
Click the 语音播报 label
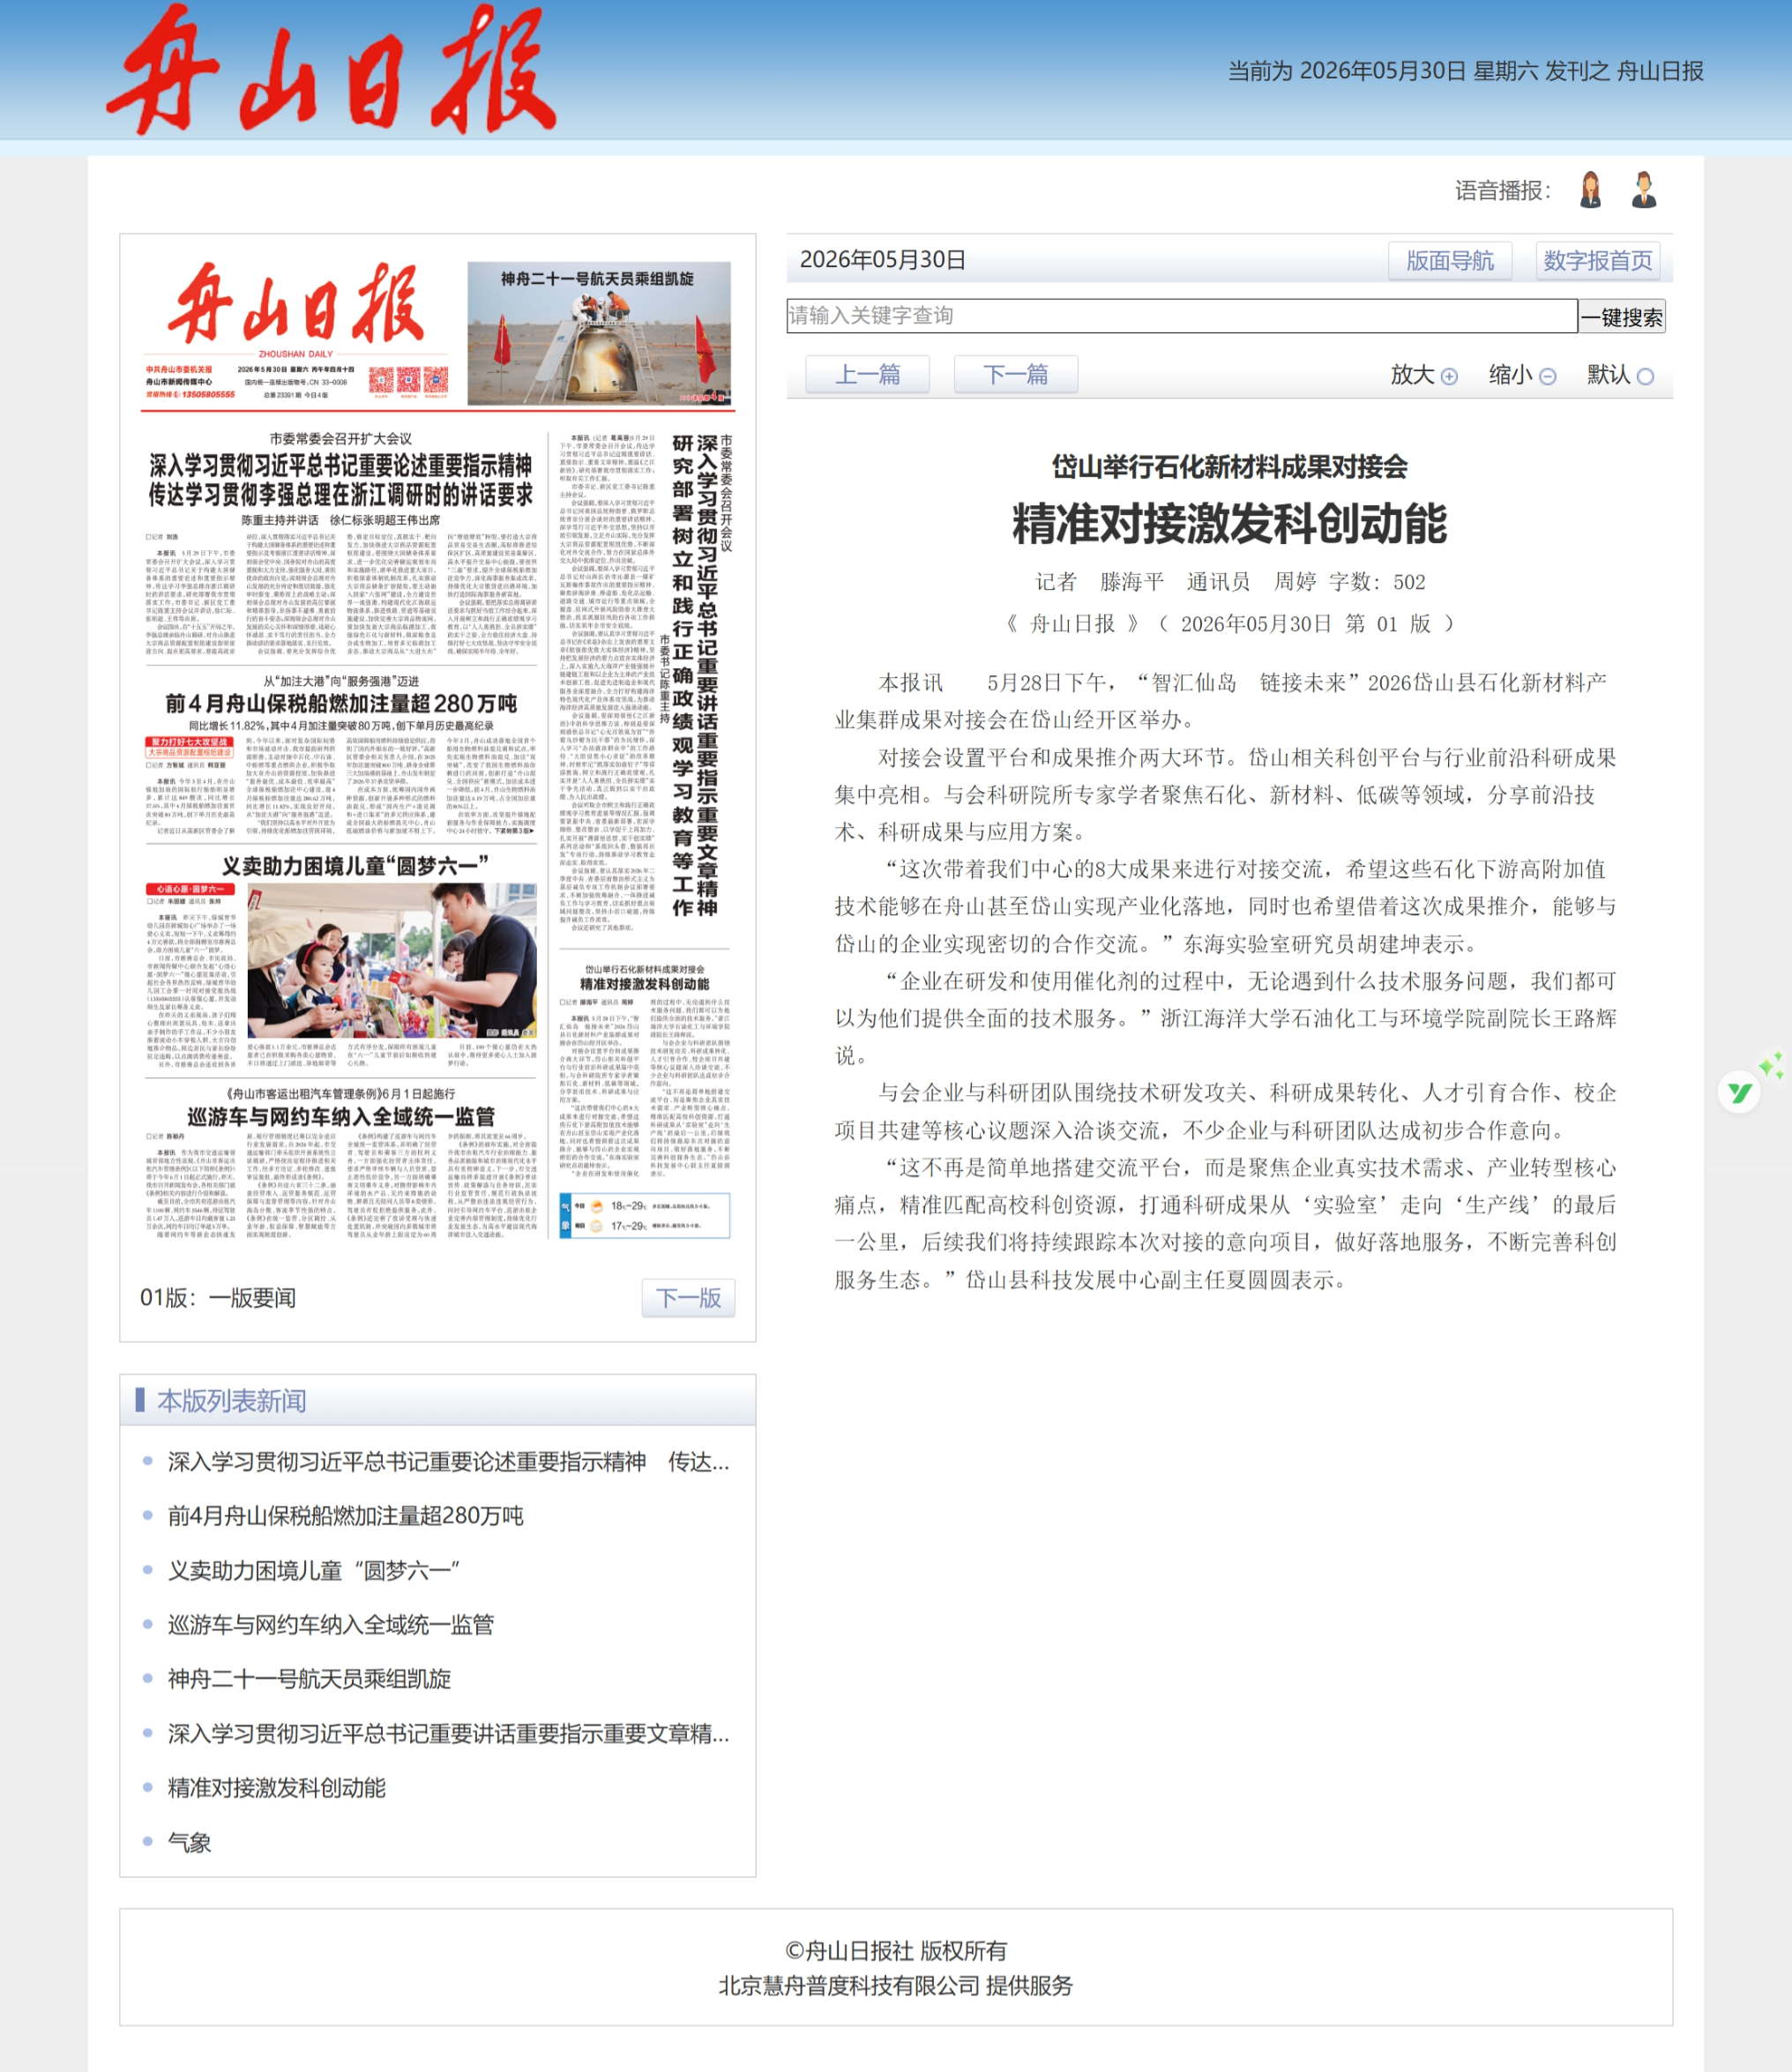[1503, 191]
